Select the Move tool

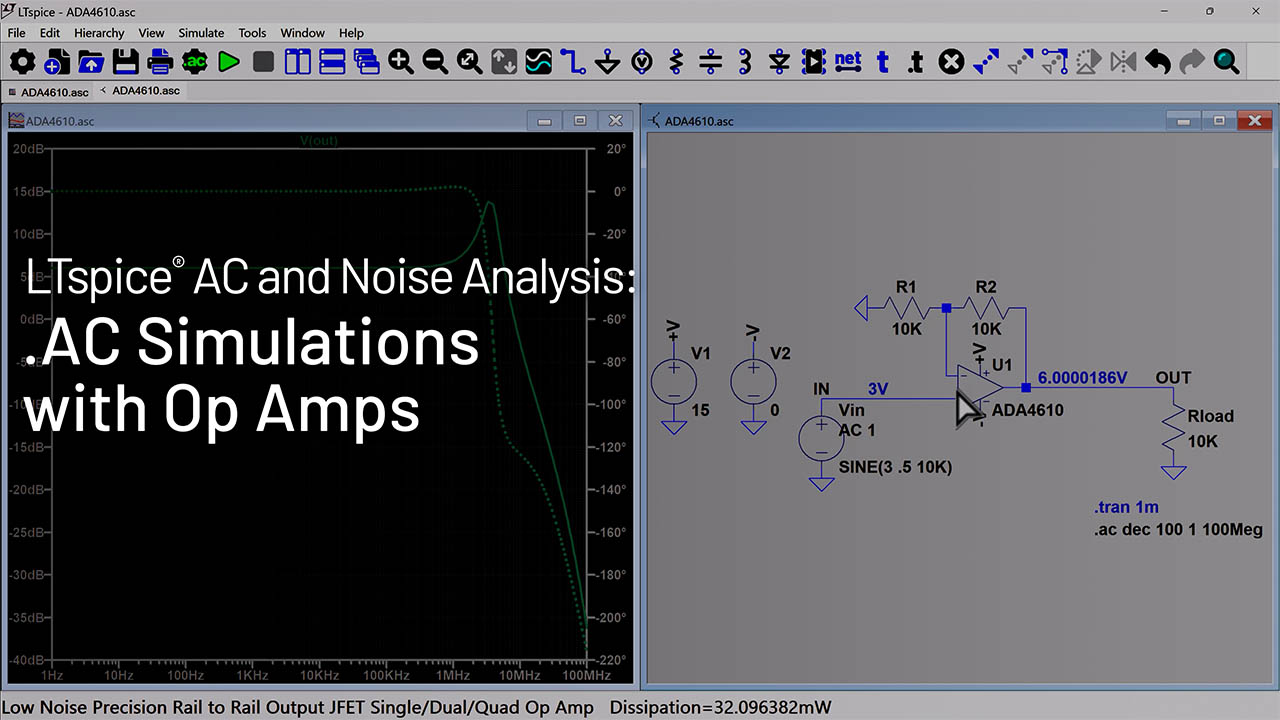pyautogui.click(x=1020, y=62)
